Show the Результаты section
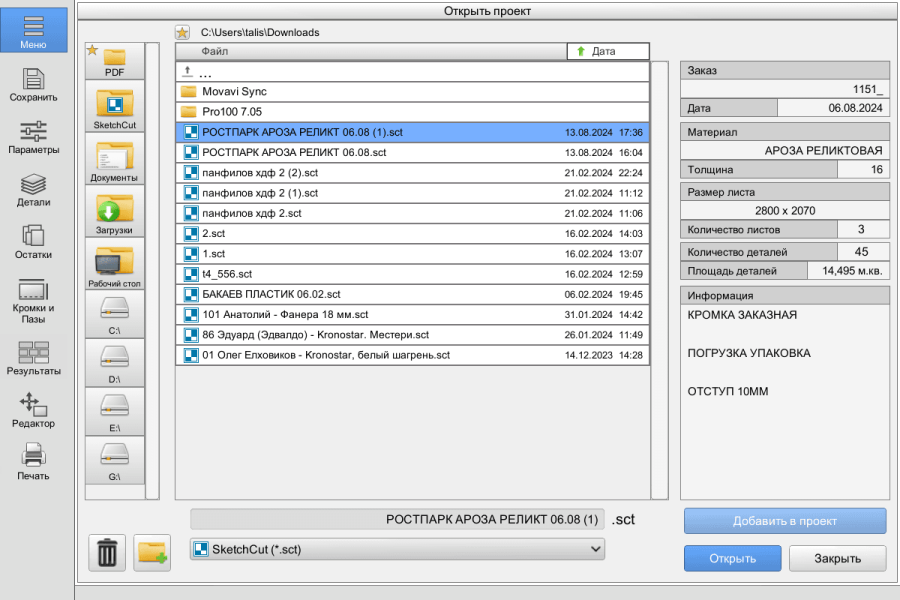Image resolution: width=900 pixels, height=600 pixels. click(x=33, y=358)
